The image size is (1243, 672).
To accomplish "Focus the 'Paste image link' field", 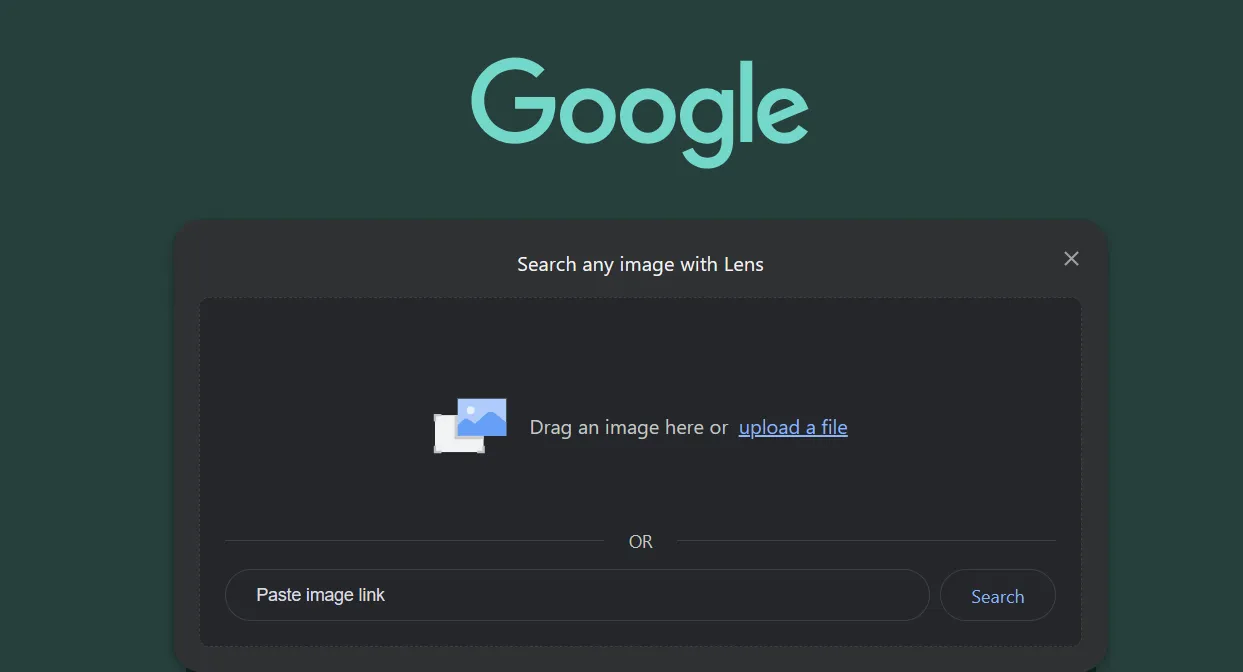I will [577, 595].
